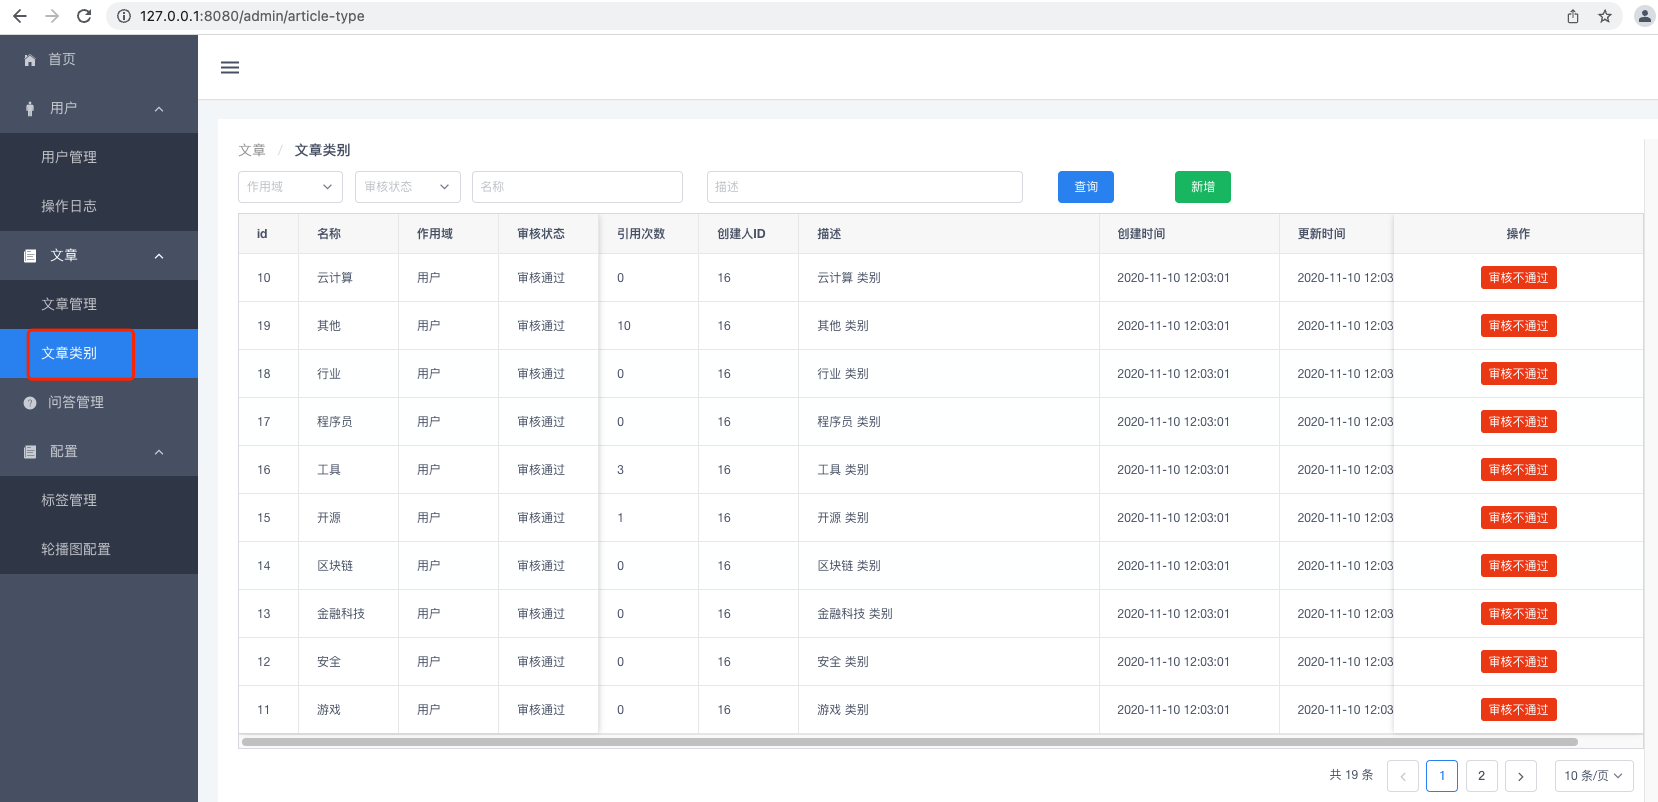Reload the page with refresh icon

pyautogui.click(x=84, y=16)
